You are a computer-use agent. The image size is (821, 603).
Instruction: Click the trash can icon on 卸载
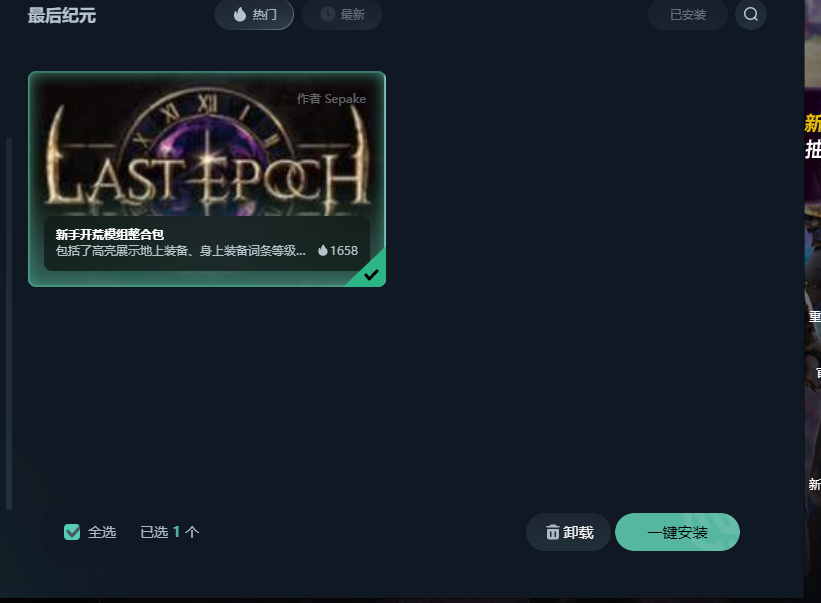(552, 532)
